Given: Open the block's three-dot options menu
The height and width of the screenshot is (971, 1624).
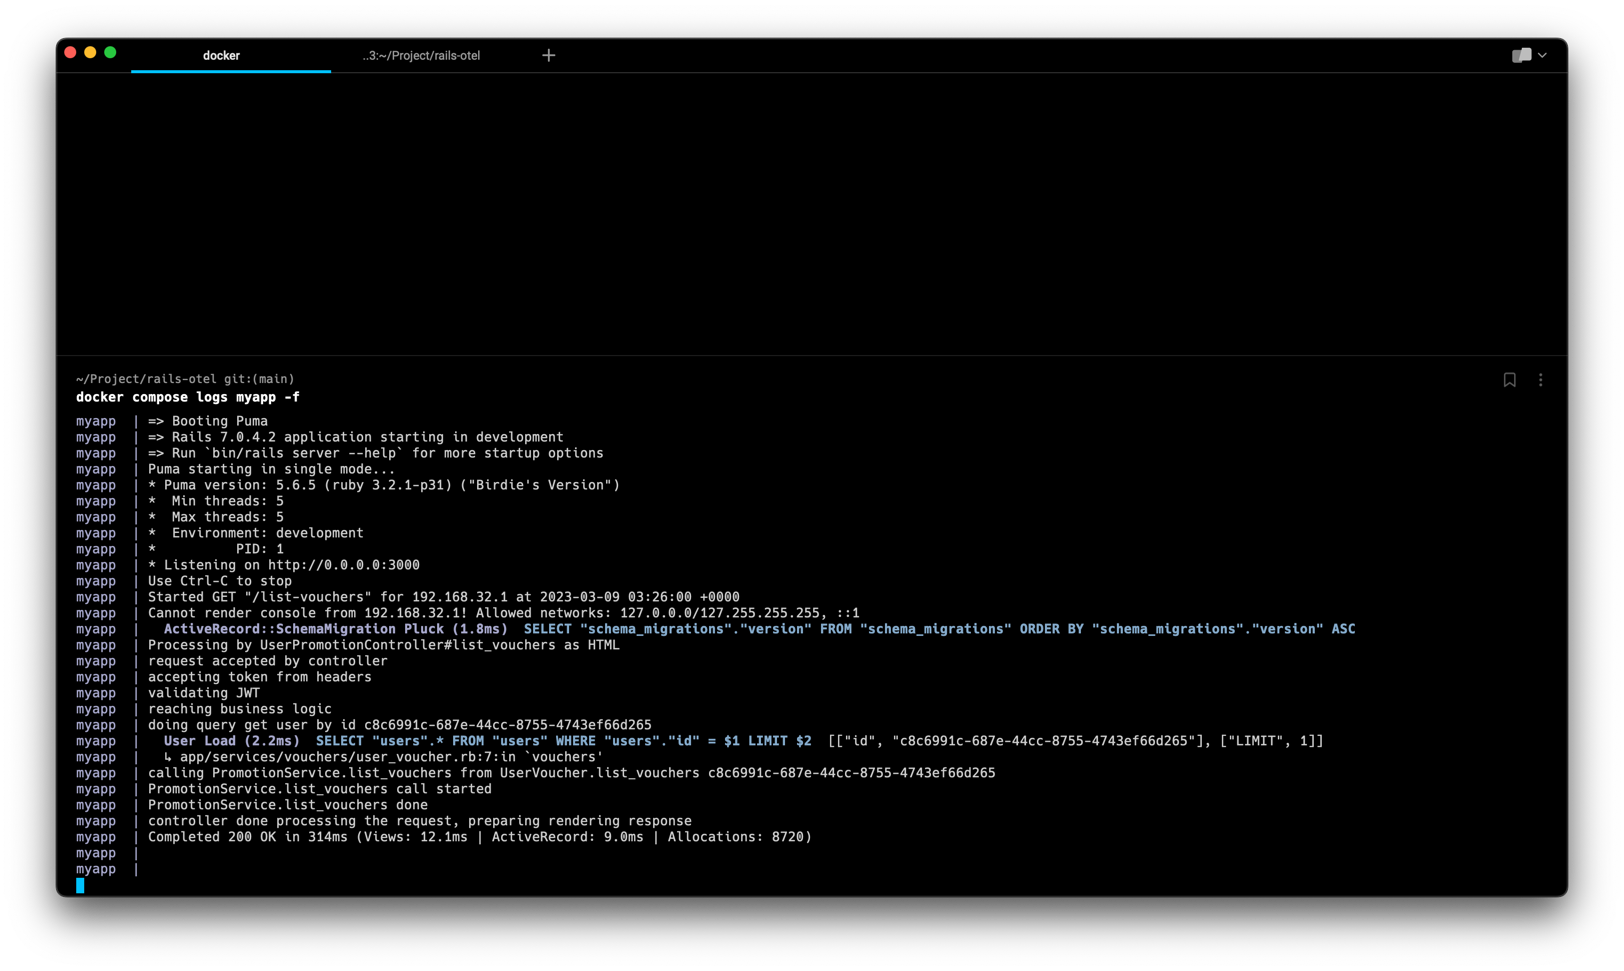Looking at the screenshot, I should (x=1540, y=380).
